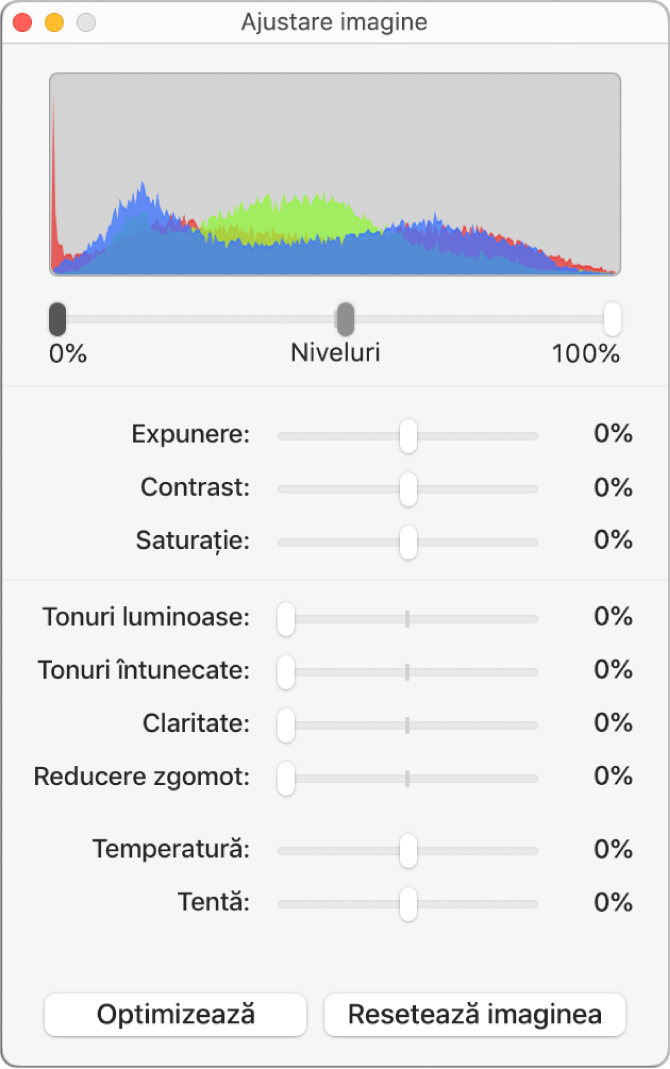Screen dimensions: 670x1069
Task: Click the 0% label under the histogram
Action: tap(67, 352)
